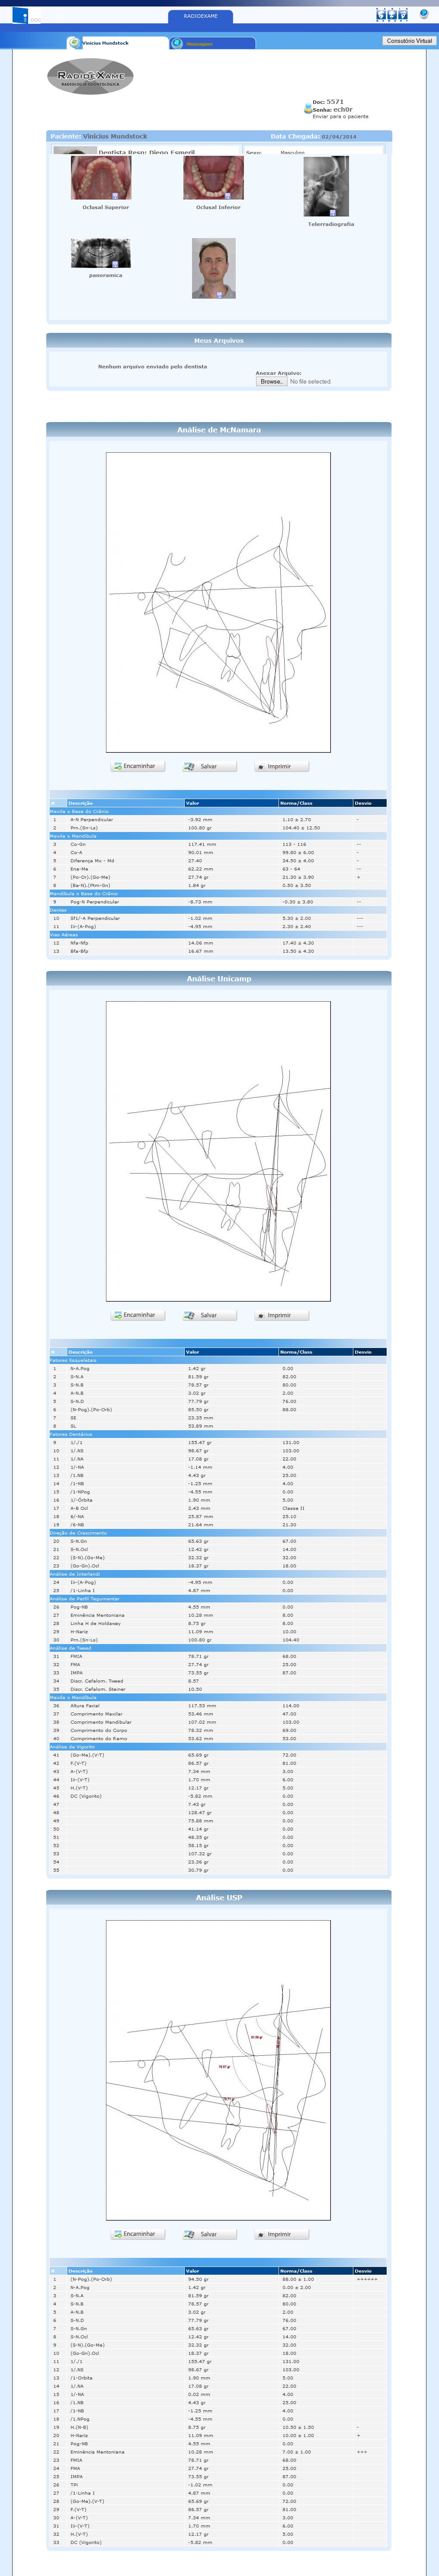Click Imprimir under McNamara tracing
Image resolution: width=439 pixels, height=2576 pixels.
point(280,766)
